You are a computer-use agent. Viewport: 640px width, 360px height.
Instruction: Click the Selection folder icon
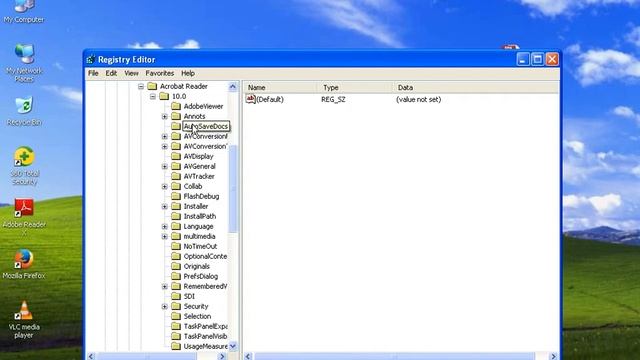point(176,316)
